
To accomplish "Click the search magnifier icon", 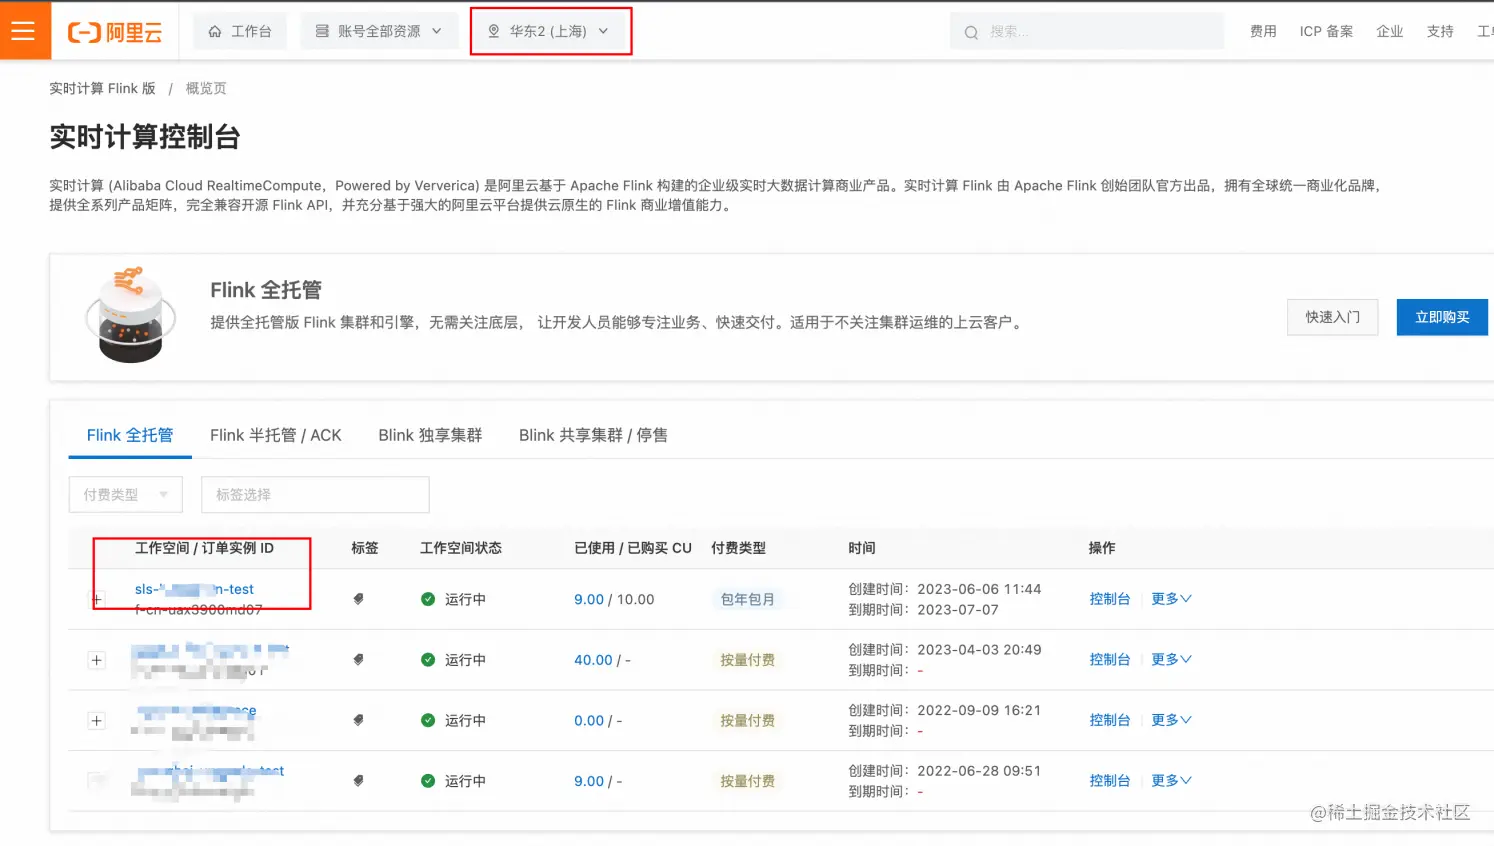I will coord(971,33).
